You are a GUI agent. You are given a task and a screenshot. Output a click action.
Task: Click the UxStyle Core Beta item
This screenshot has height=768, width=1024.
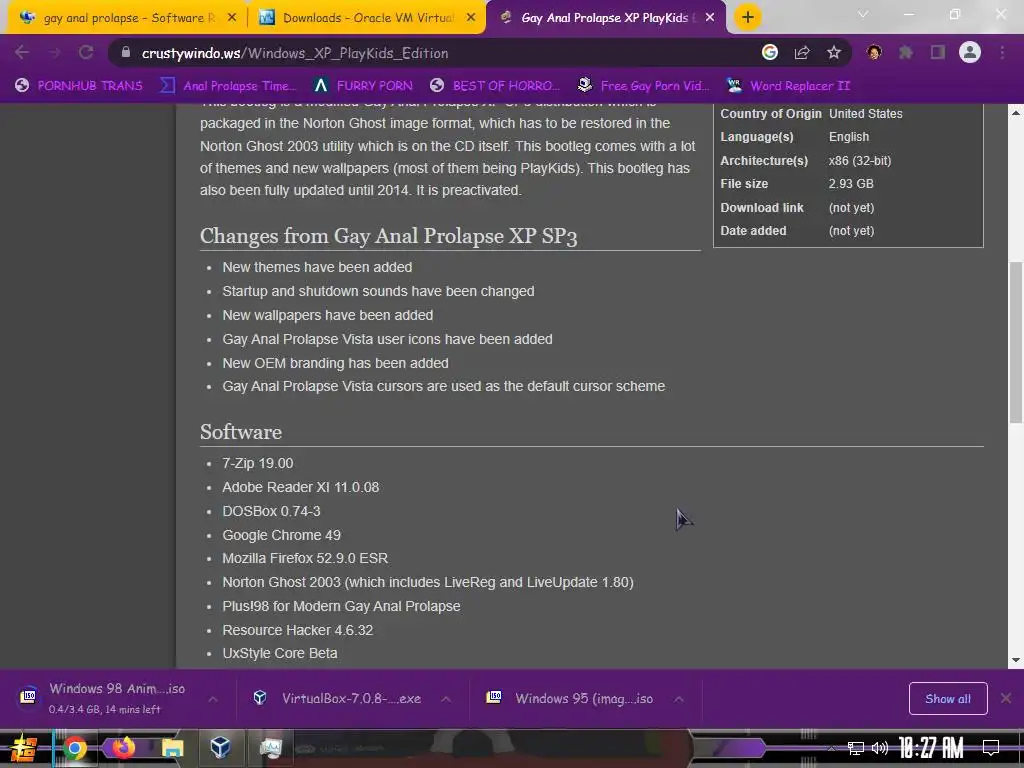[280, 653]
